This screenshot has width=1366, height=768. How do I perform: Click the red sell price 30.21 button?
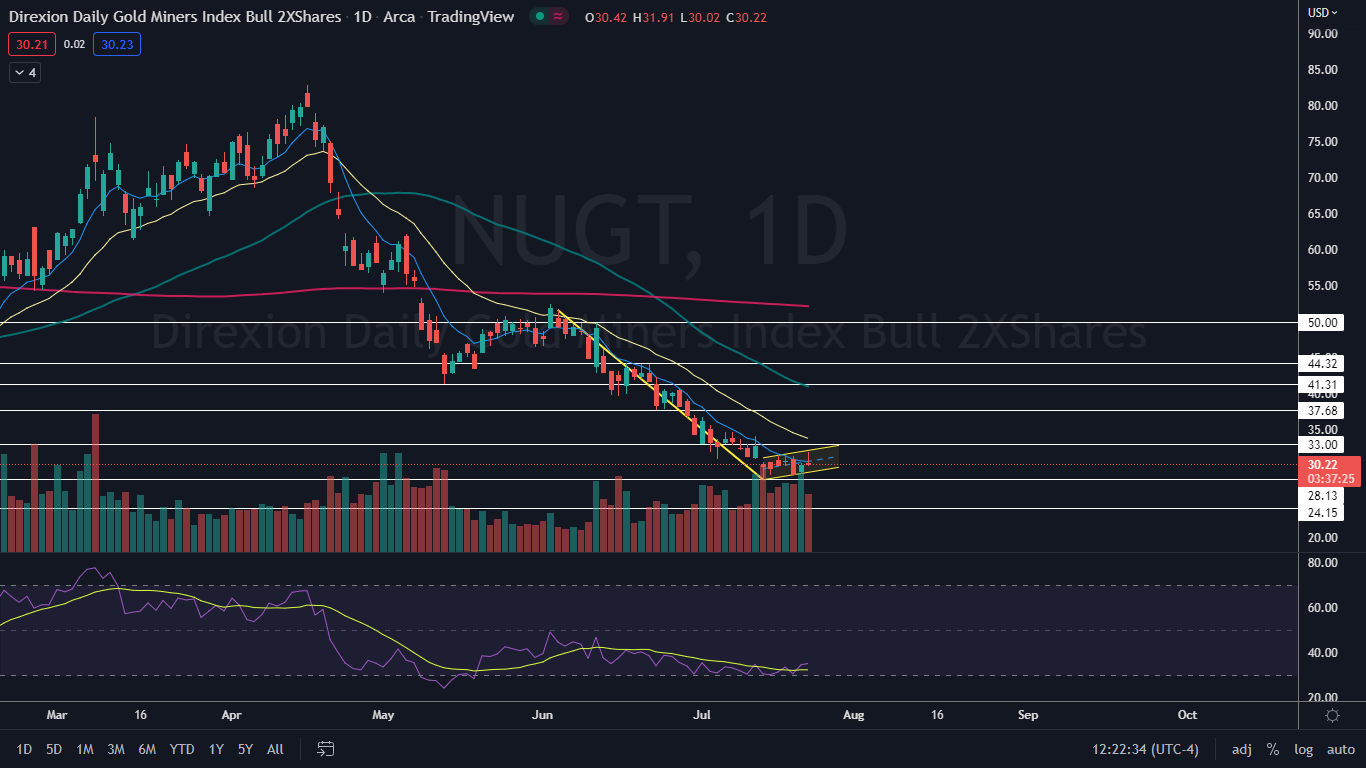[x=31, y=44]
